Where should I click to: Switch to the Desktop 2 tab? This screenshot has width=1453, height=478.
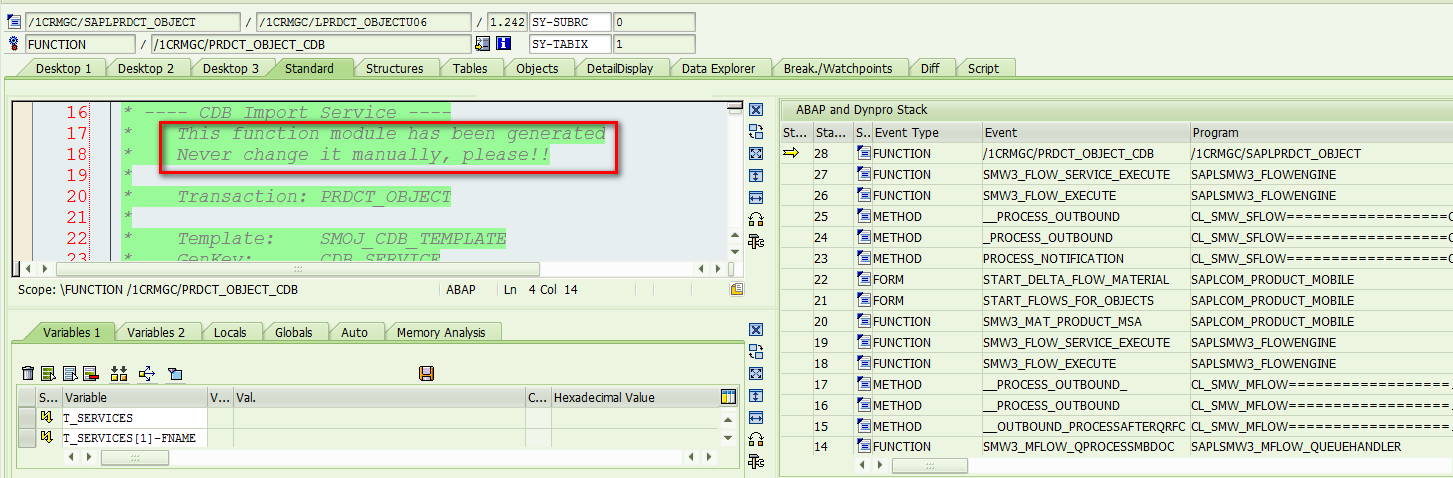(146, 68)
